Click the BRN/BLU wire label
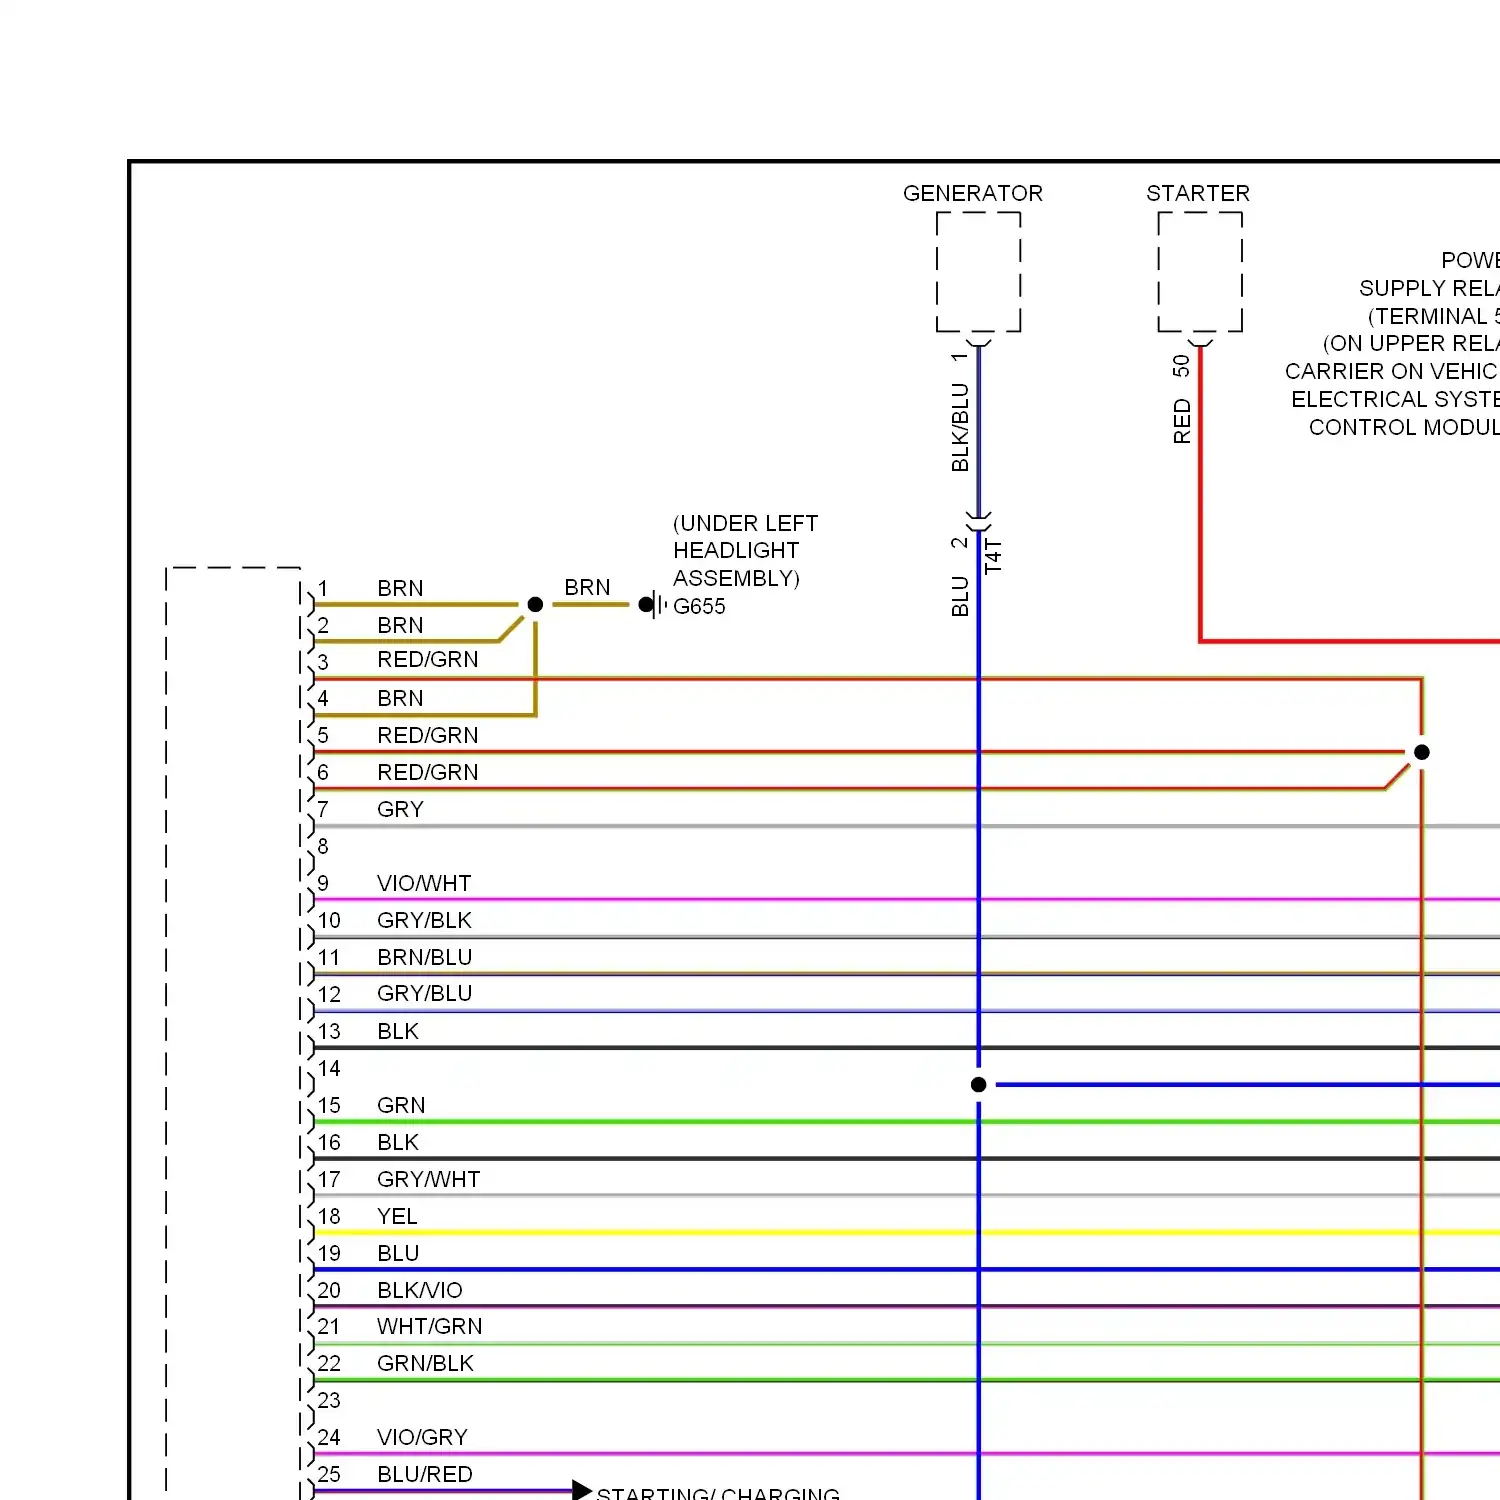 pyautogui.click(x=424, y=957)
